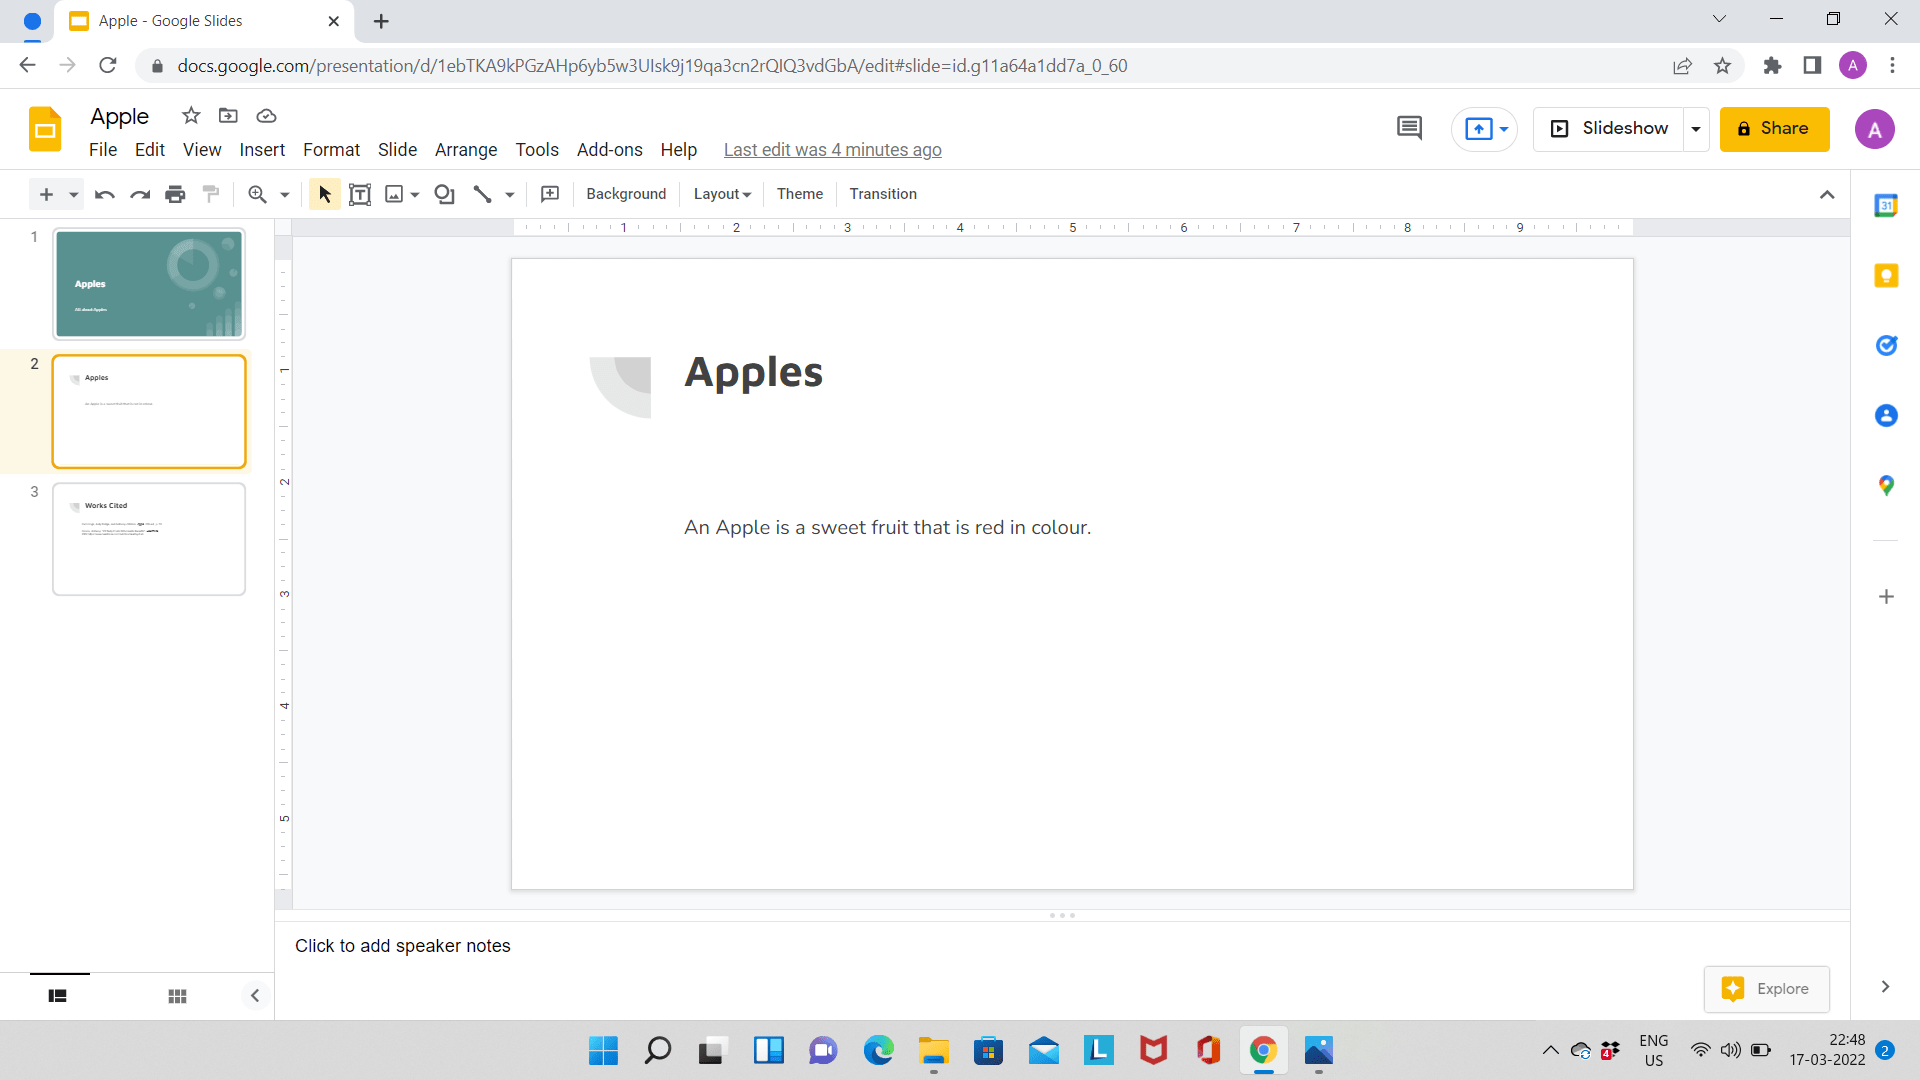This screenshot has height=1080, width=1920.
Task: Open the Format menu
Action: [x=331, y=148]
